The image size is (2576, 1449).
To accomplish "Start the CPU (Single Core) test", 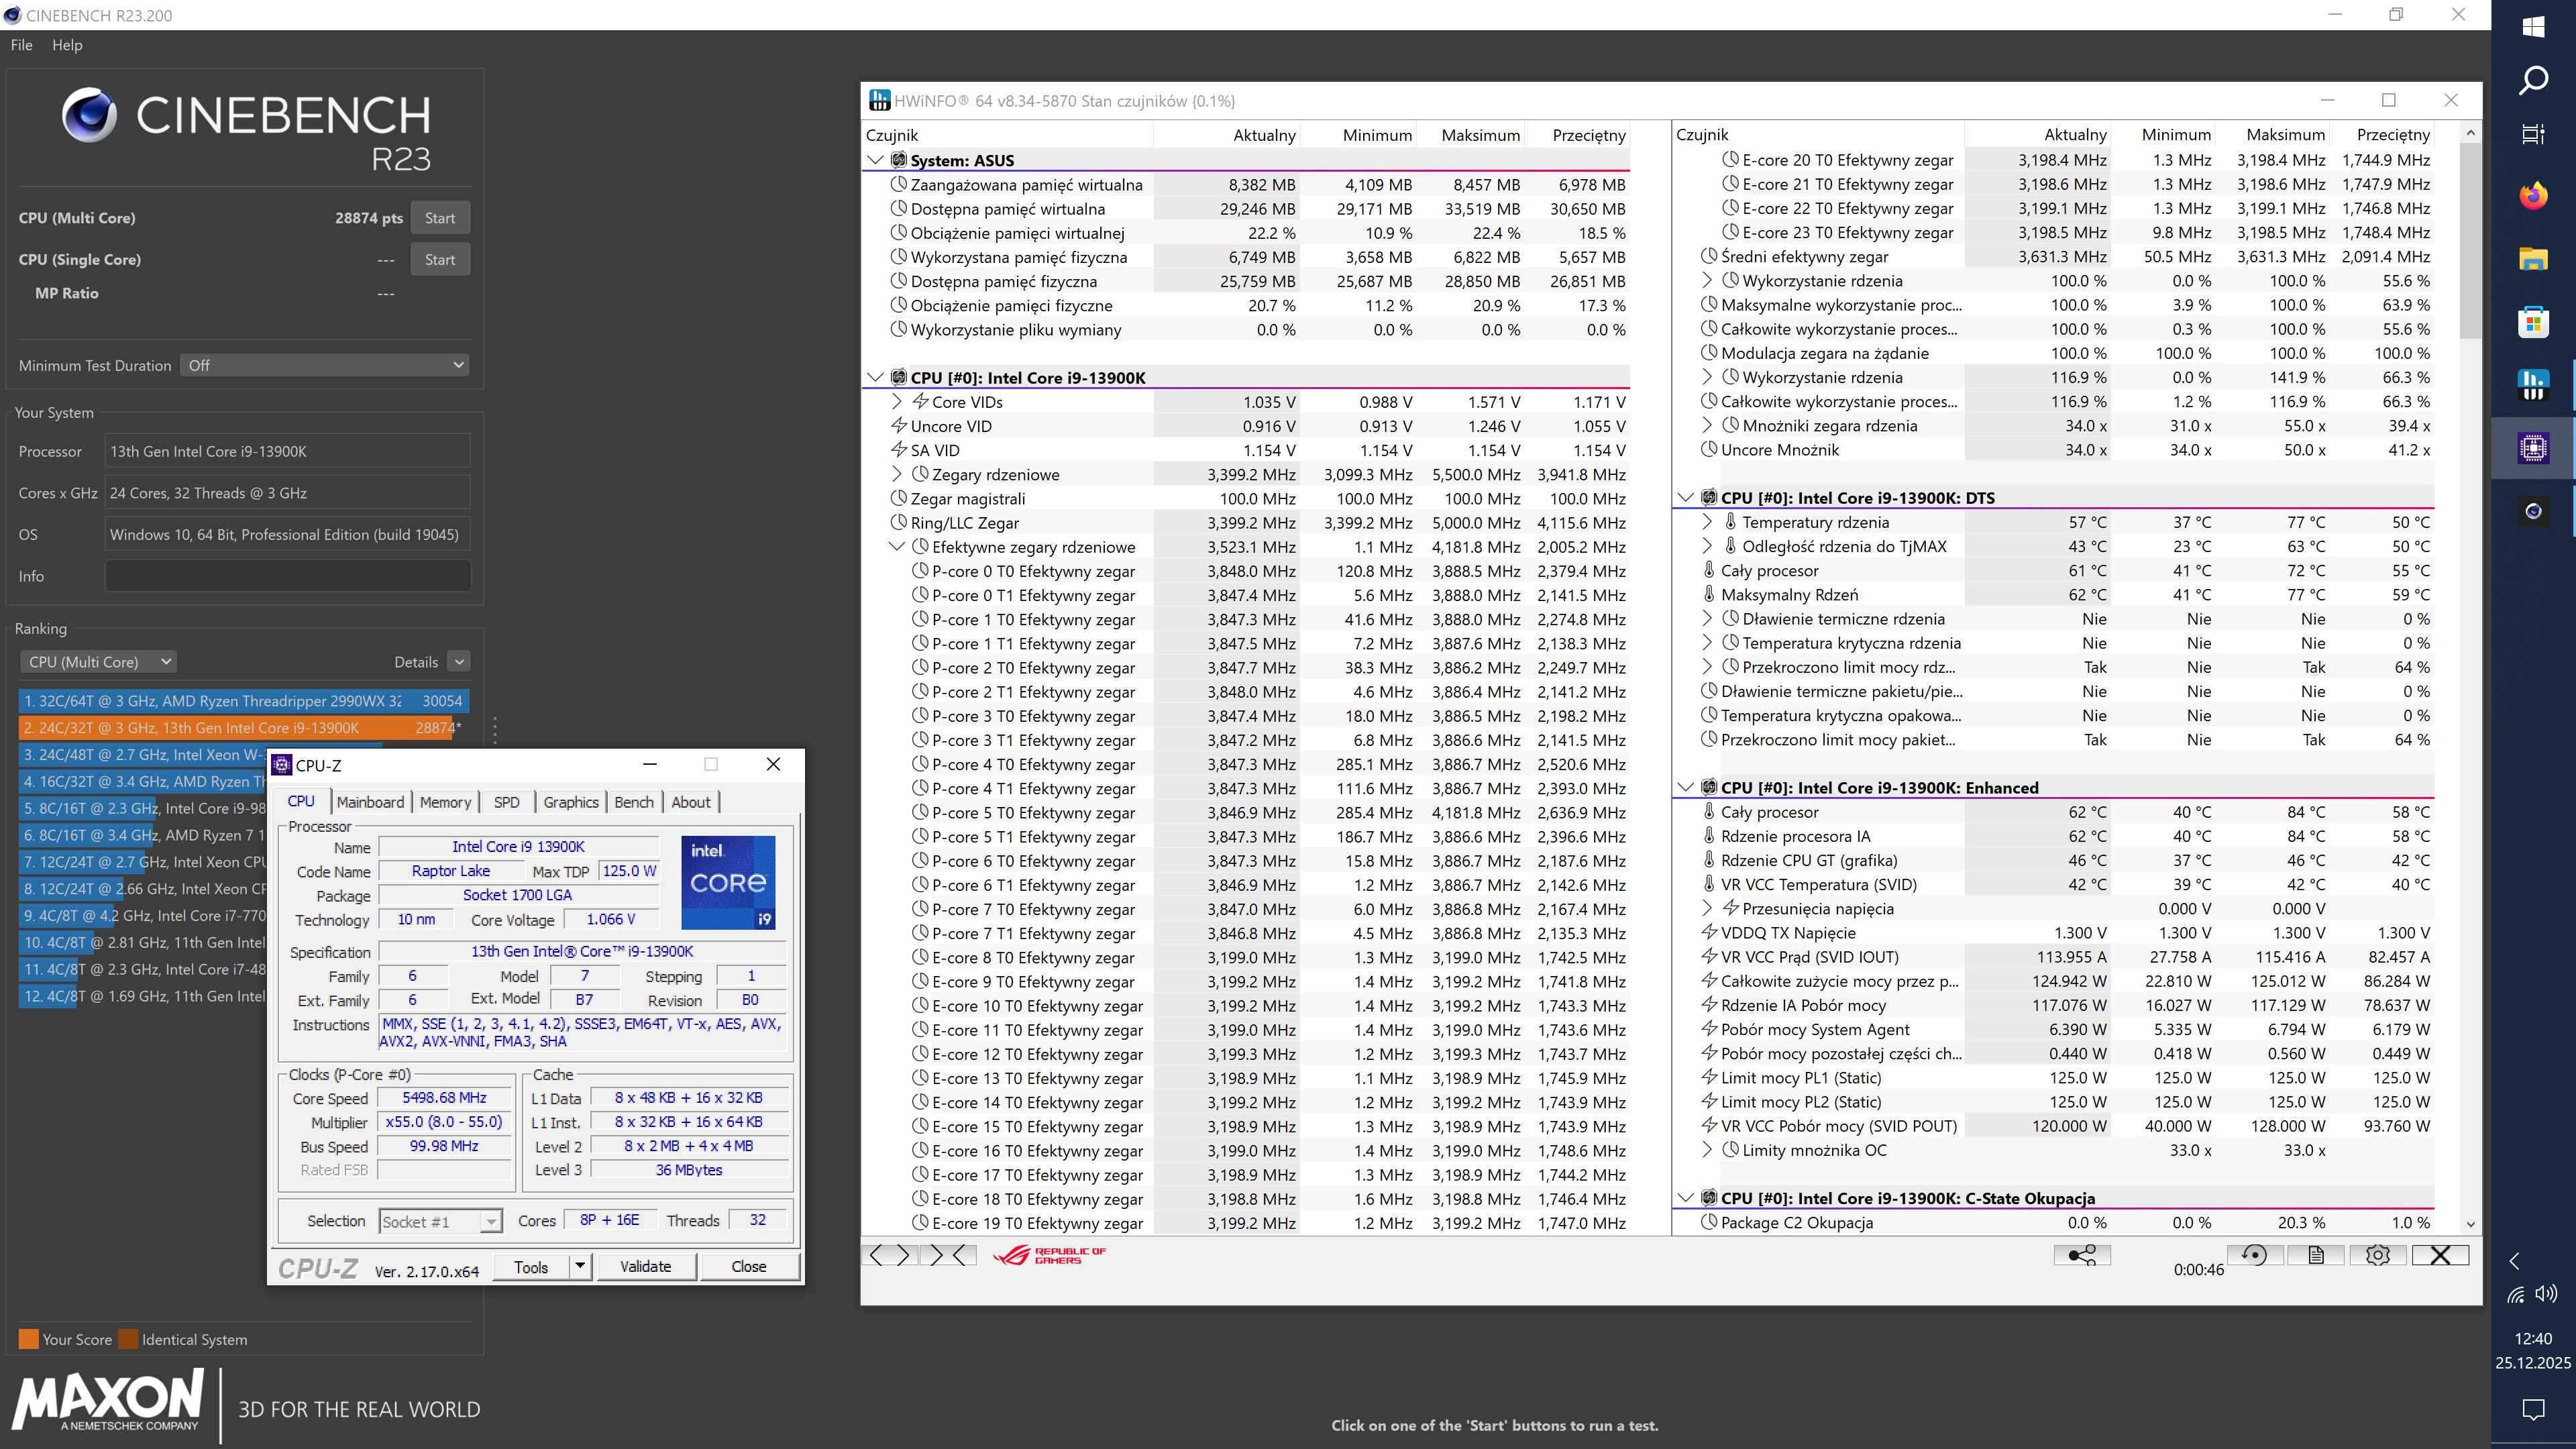I will point(439,259).
